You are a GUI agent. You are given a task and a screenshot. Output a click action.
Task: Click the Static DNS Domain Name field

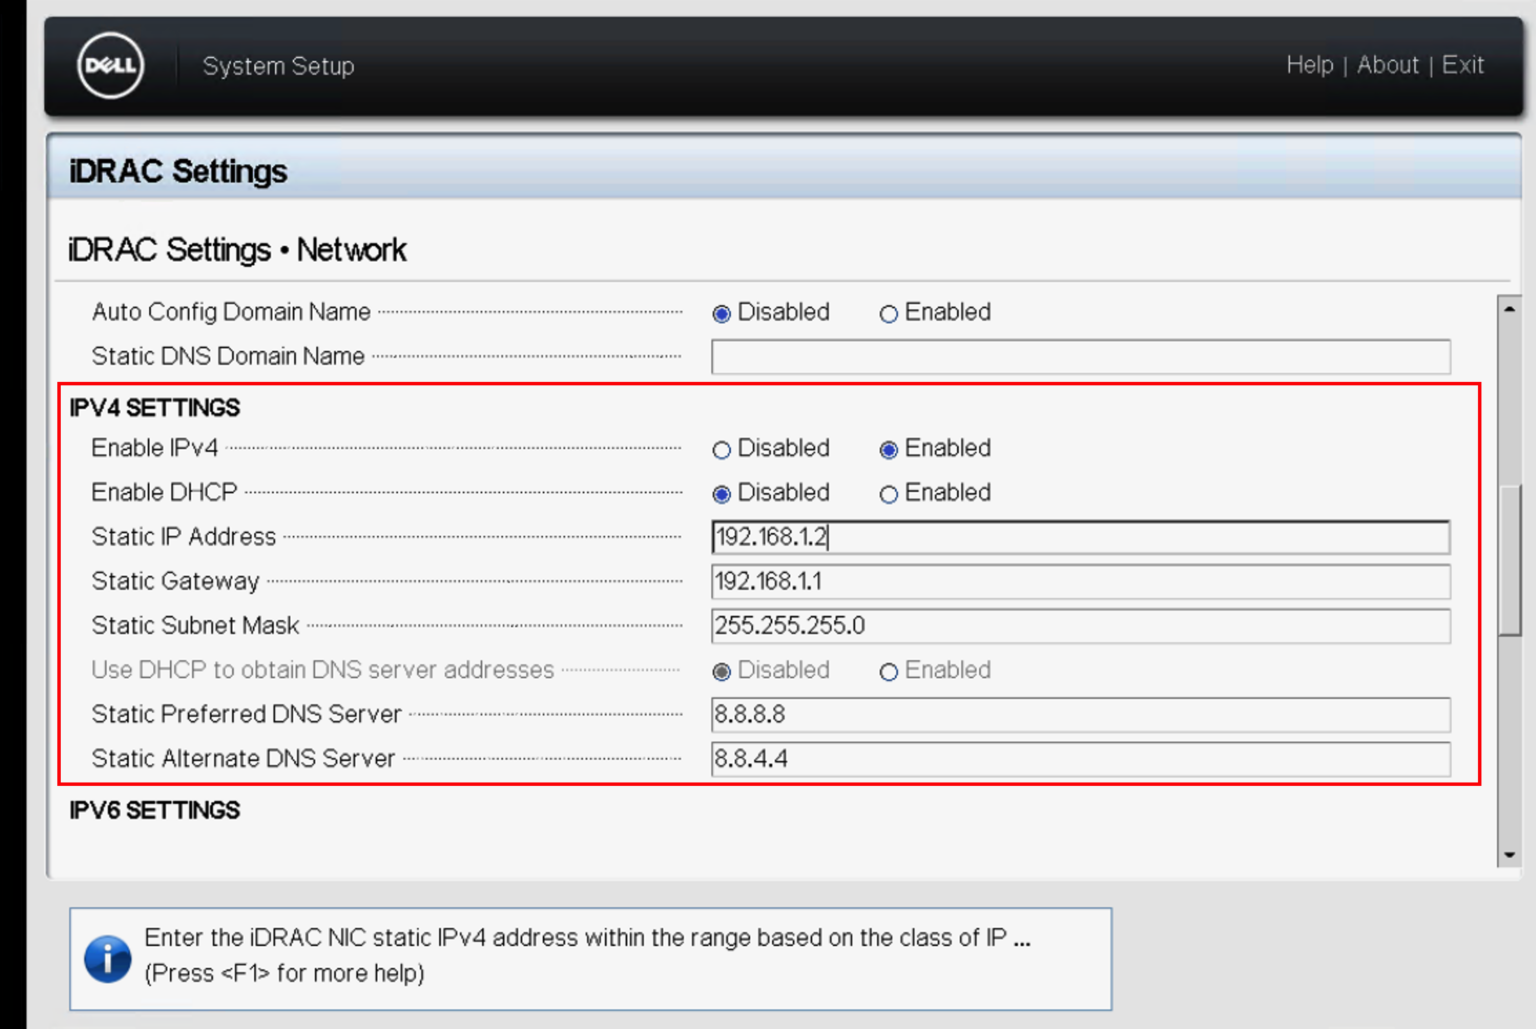point(1080,357)
